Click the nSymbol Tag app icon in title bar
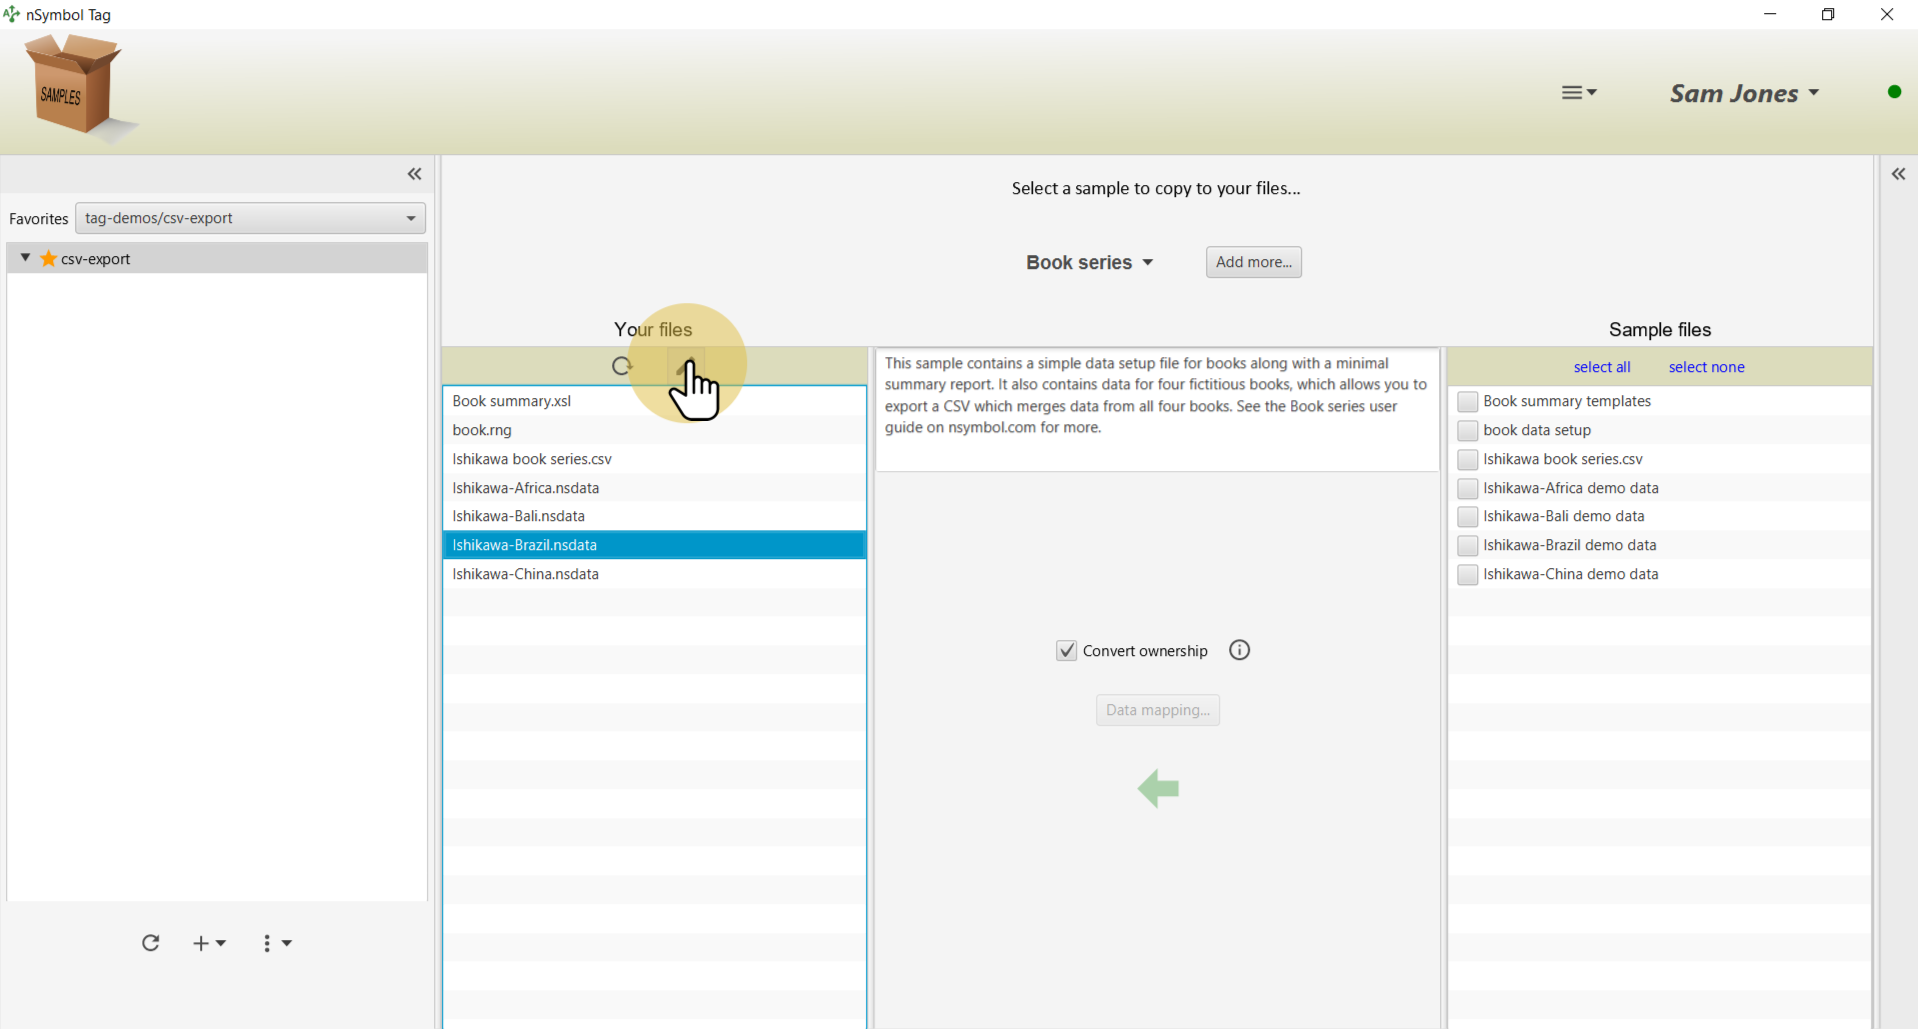The image size is (1918, 1029). pyautogui.click(x=12, y=14)
